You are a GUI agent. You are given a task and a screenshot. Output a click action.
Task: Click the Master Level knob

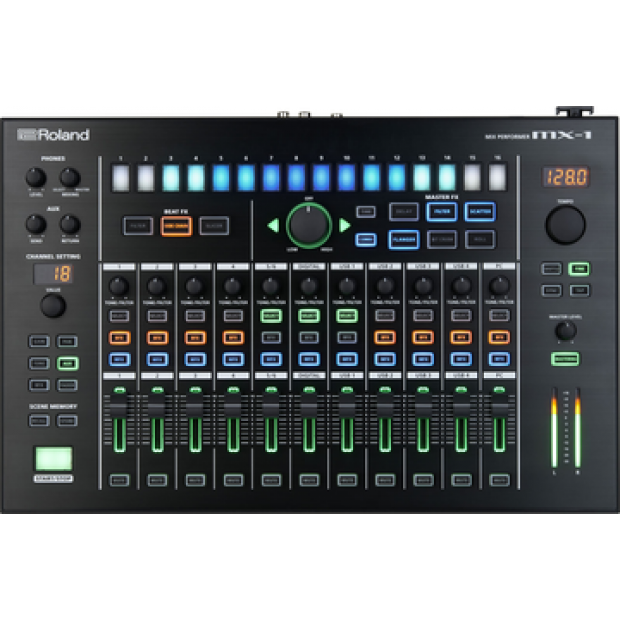point(565,331)
